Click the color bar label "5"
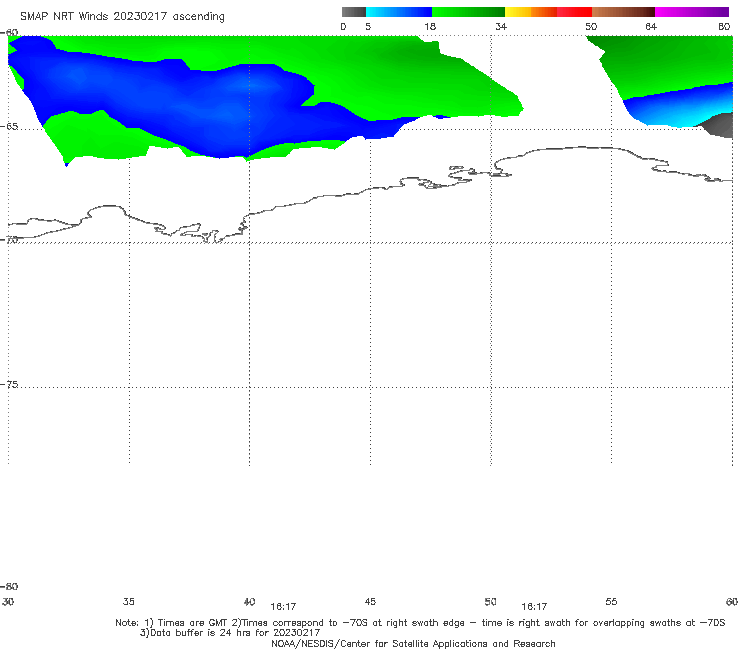This screenshot has height=650, width=740. (368, 26)
